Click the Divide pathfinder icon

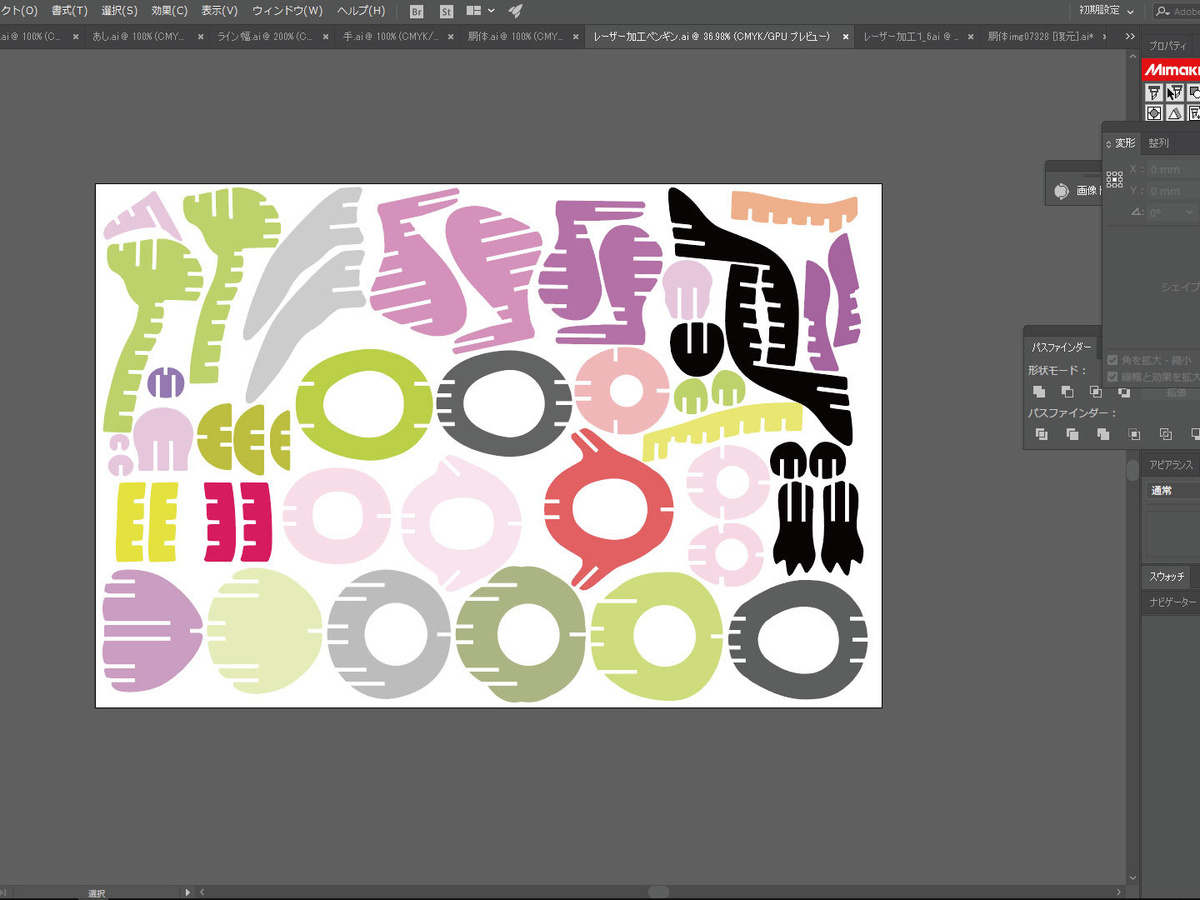[x=1041, y=434]
